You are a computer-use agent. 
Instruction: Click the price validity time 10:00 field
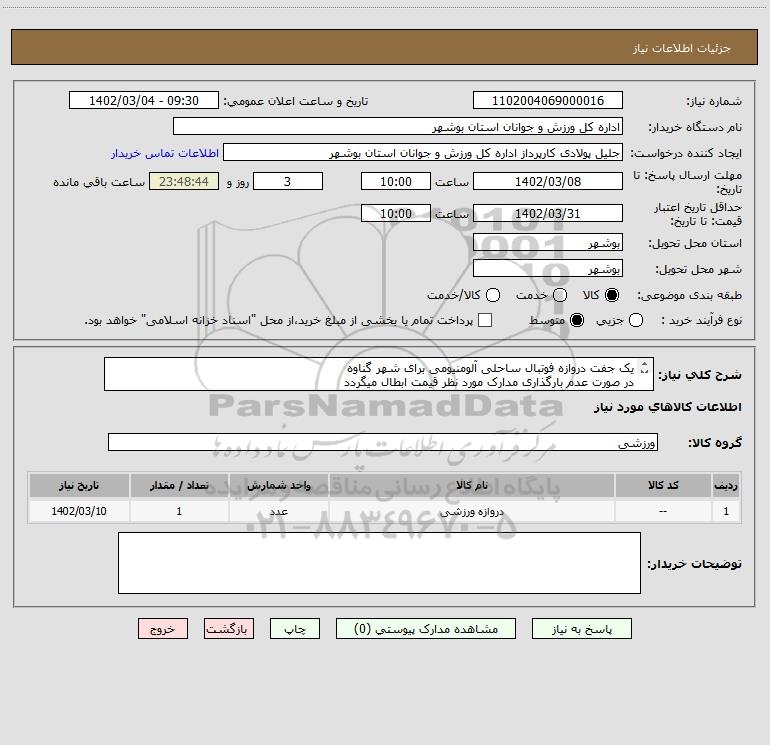[x=396, y=213]
